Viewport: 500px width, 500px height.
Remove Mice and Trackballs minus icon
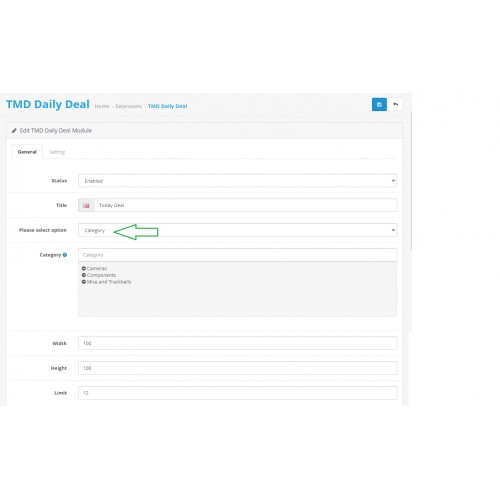84,282
